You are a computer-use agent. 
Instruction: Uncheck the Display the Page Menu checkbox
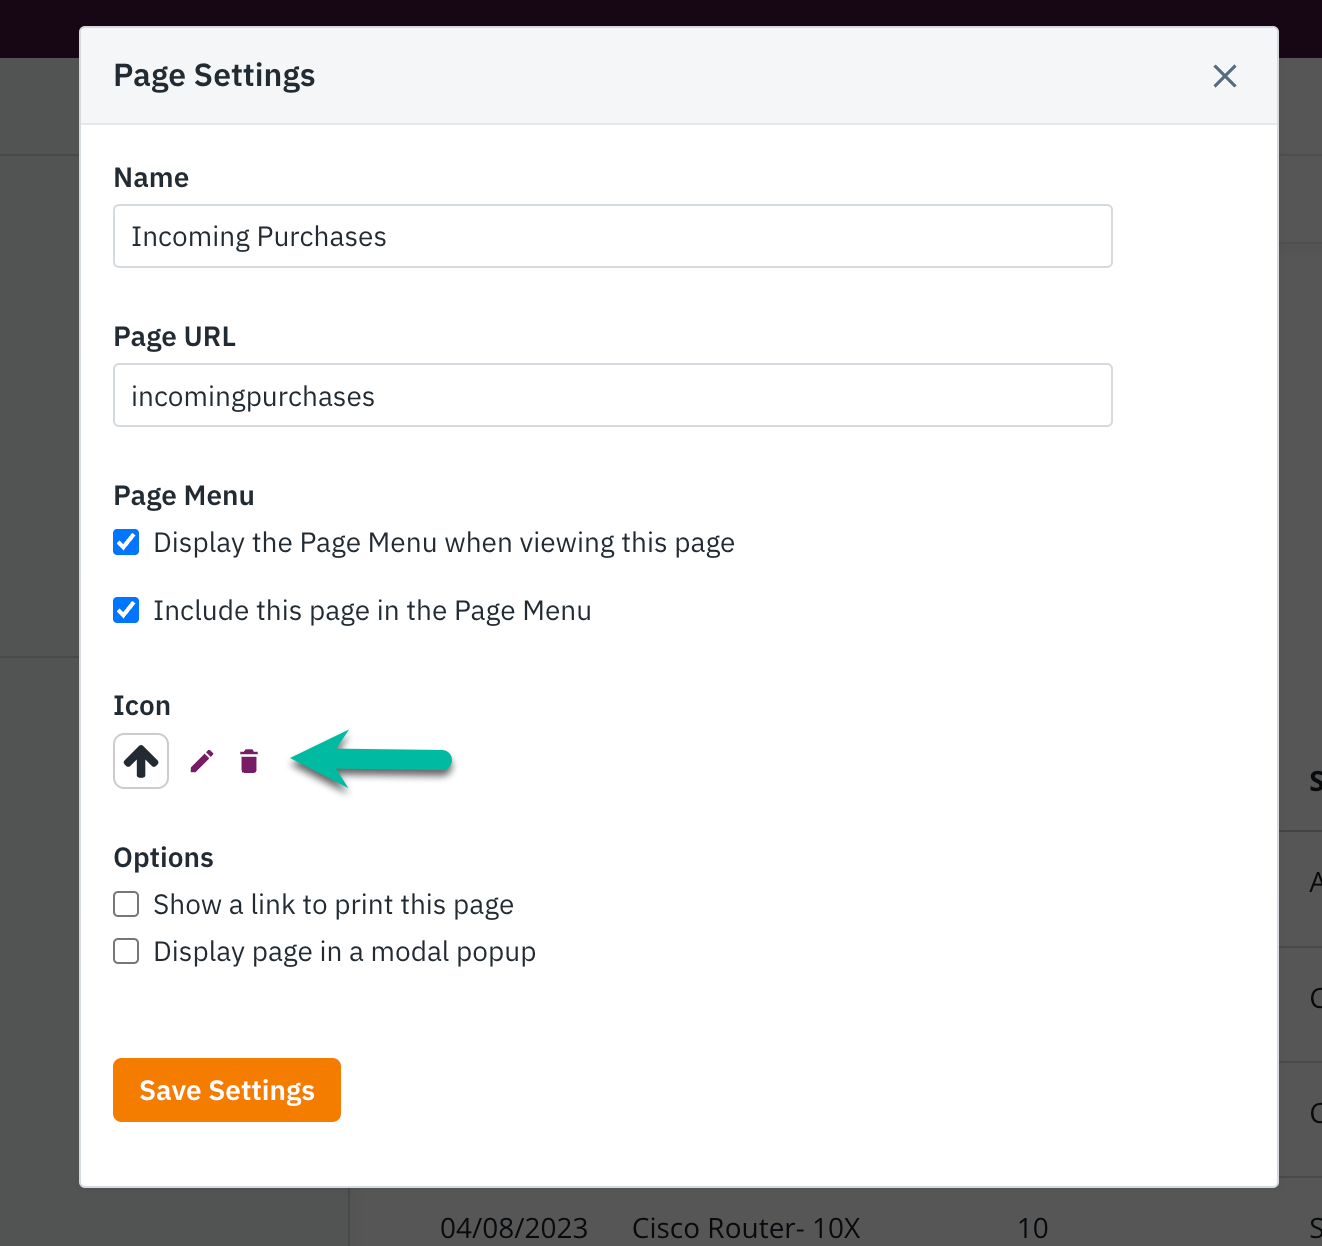point(126,542)
